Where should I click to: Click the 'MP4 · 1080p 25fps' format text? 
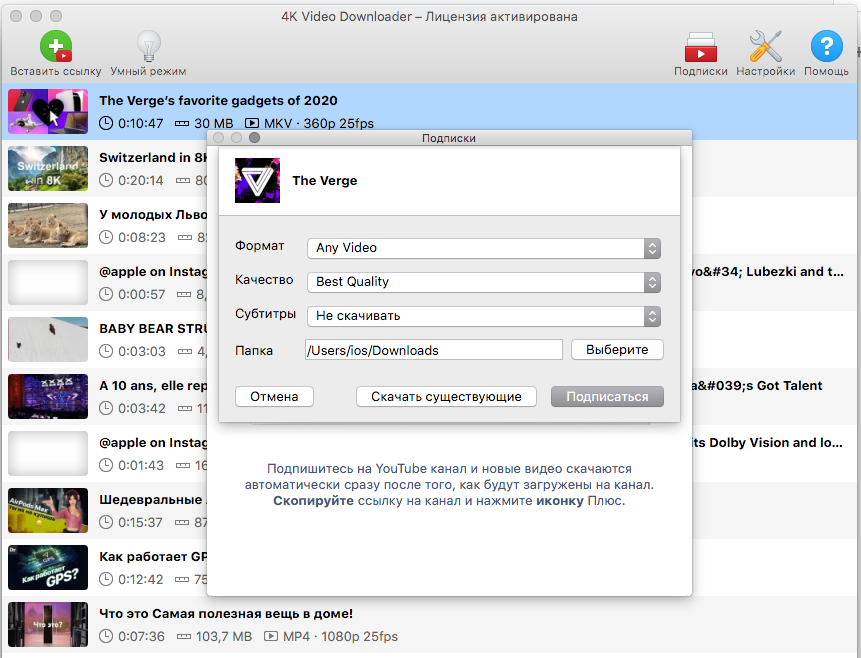[340, 637]
